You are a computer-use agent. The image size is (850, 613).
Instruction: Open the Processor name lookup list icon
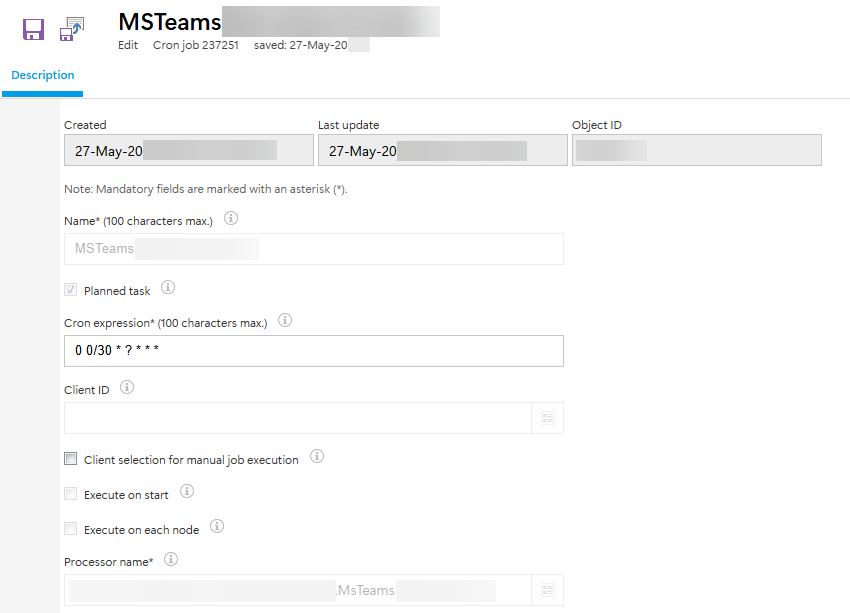click(548, 590)
